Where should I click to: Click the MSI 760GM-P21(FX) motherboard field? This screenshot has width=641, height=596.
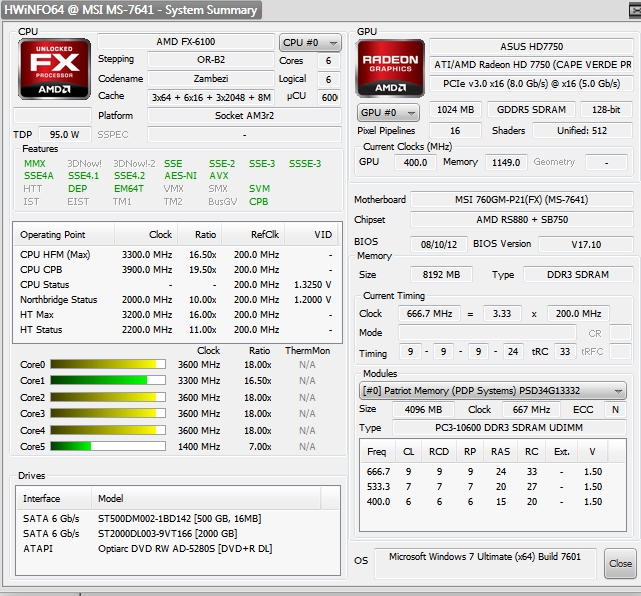[522, 199]
